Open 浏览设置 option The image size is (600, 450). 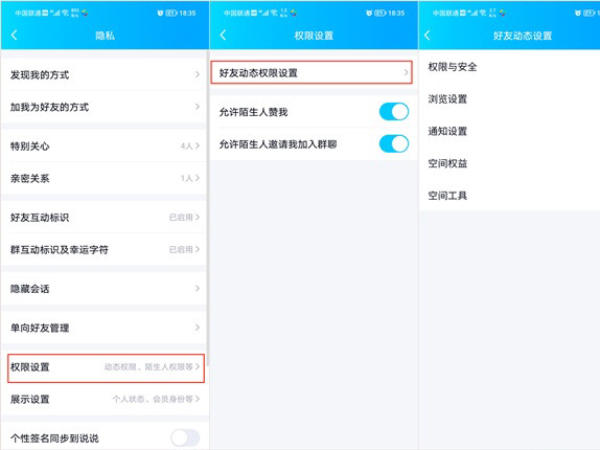coord(448,99)
